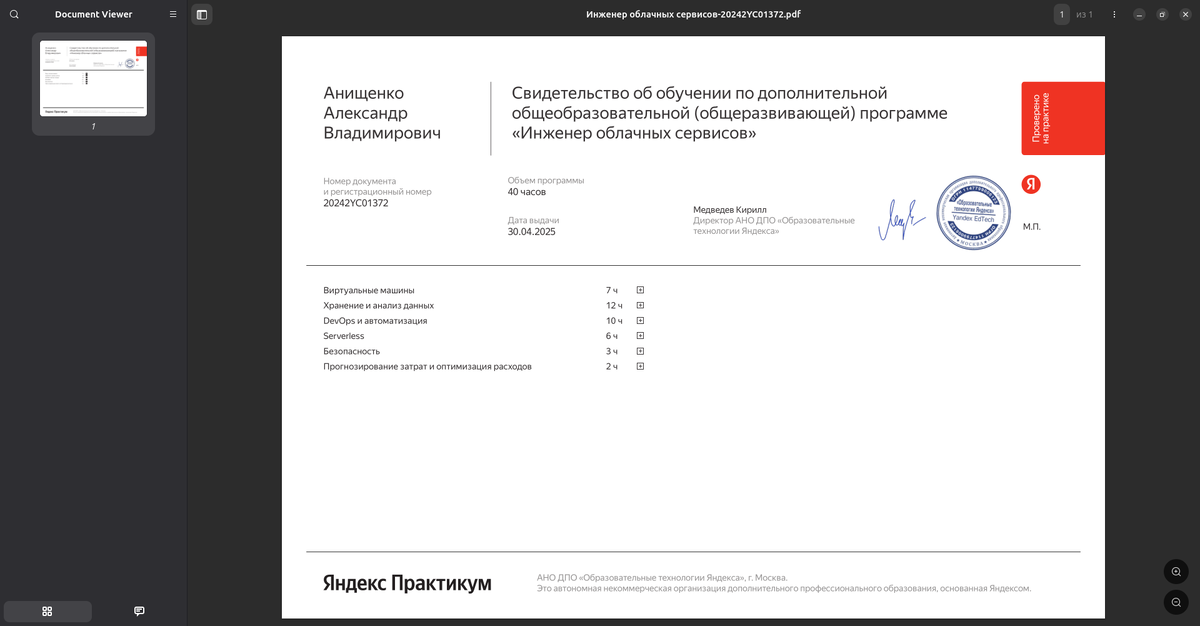Viewport: 1200px width, 626px height.
Task: Open the annotations view
Action: [x=138, y=610]
